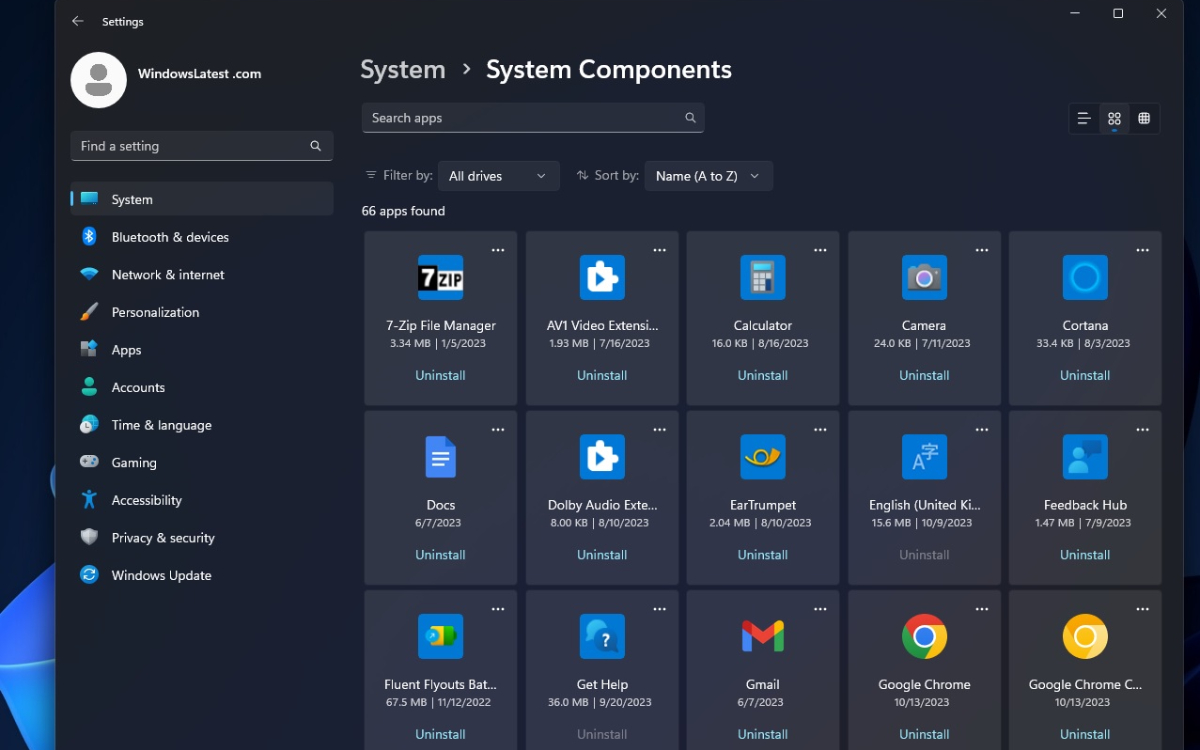Open Network & internet settings
Image resolution: width=1200 pixels, height=750 pixels.
202,274
